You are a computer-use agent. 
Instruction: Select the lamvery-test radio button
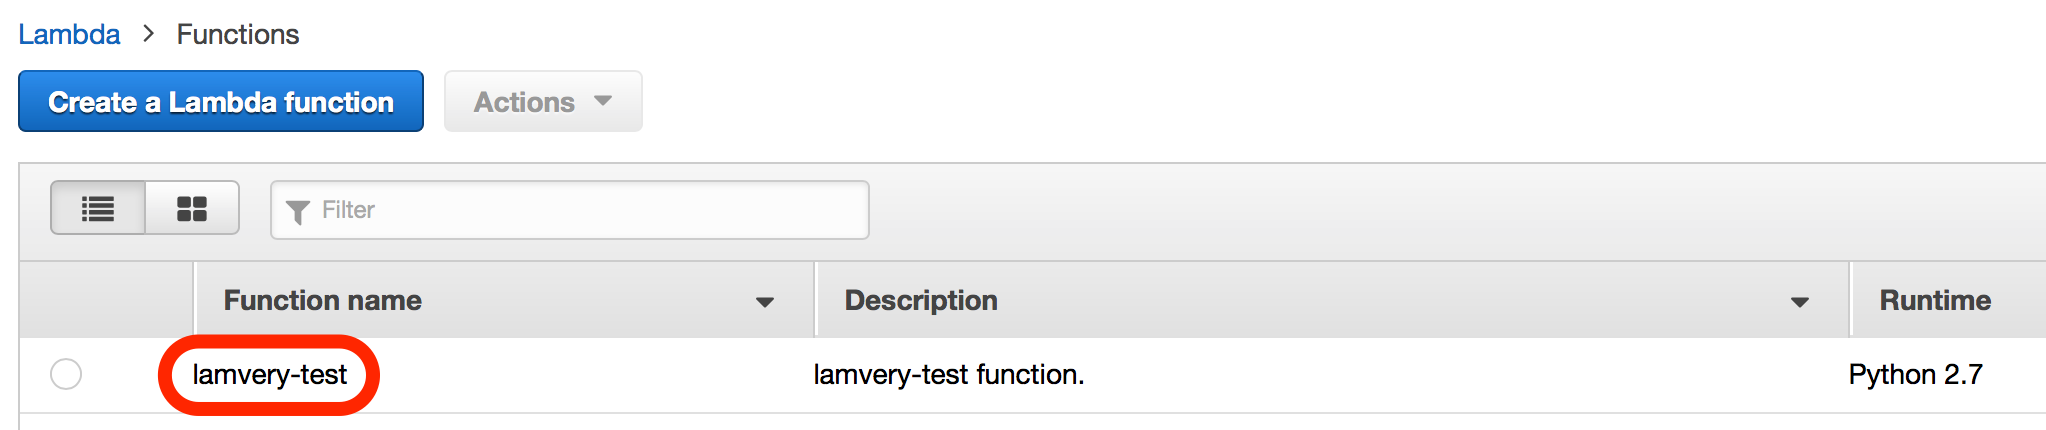click(x=66, y=374)
